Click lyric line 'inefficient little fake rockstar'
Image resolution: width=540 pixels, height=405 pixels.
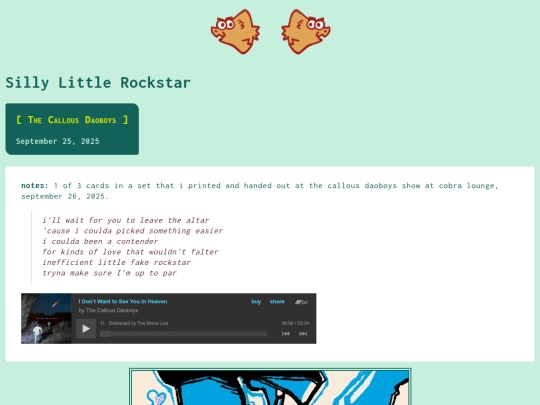(116, 262)
